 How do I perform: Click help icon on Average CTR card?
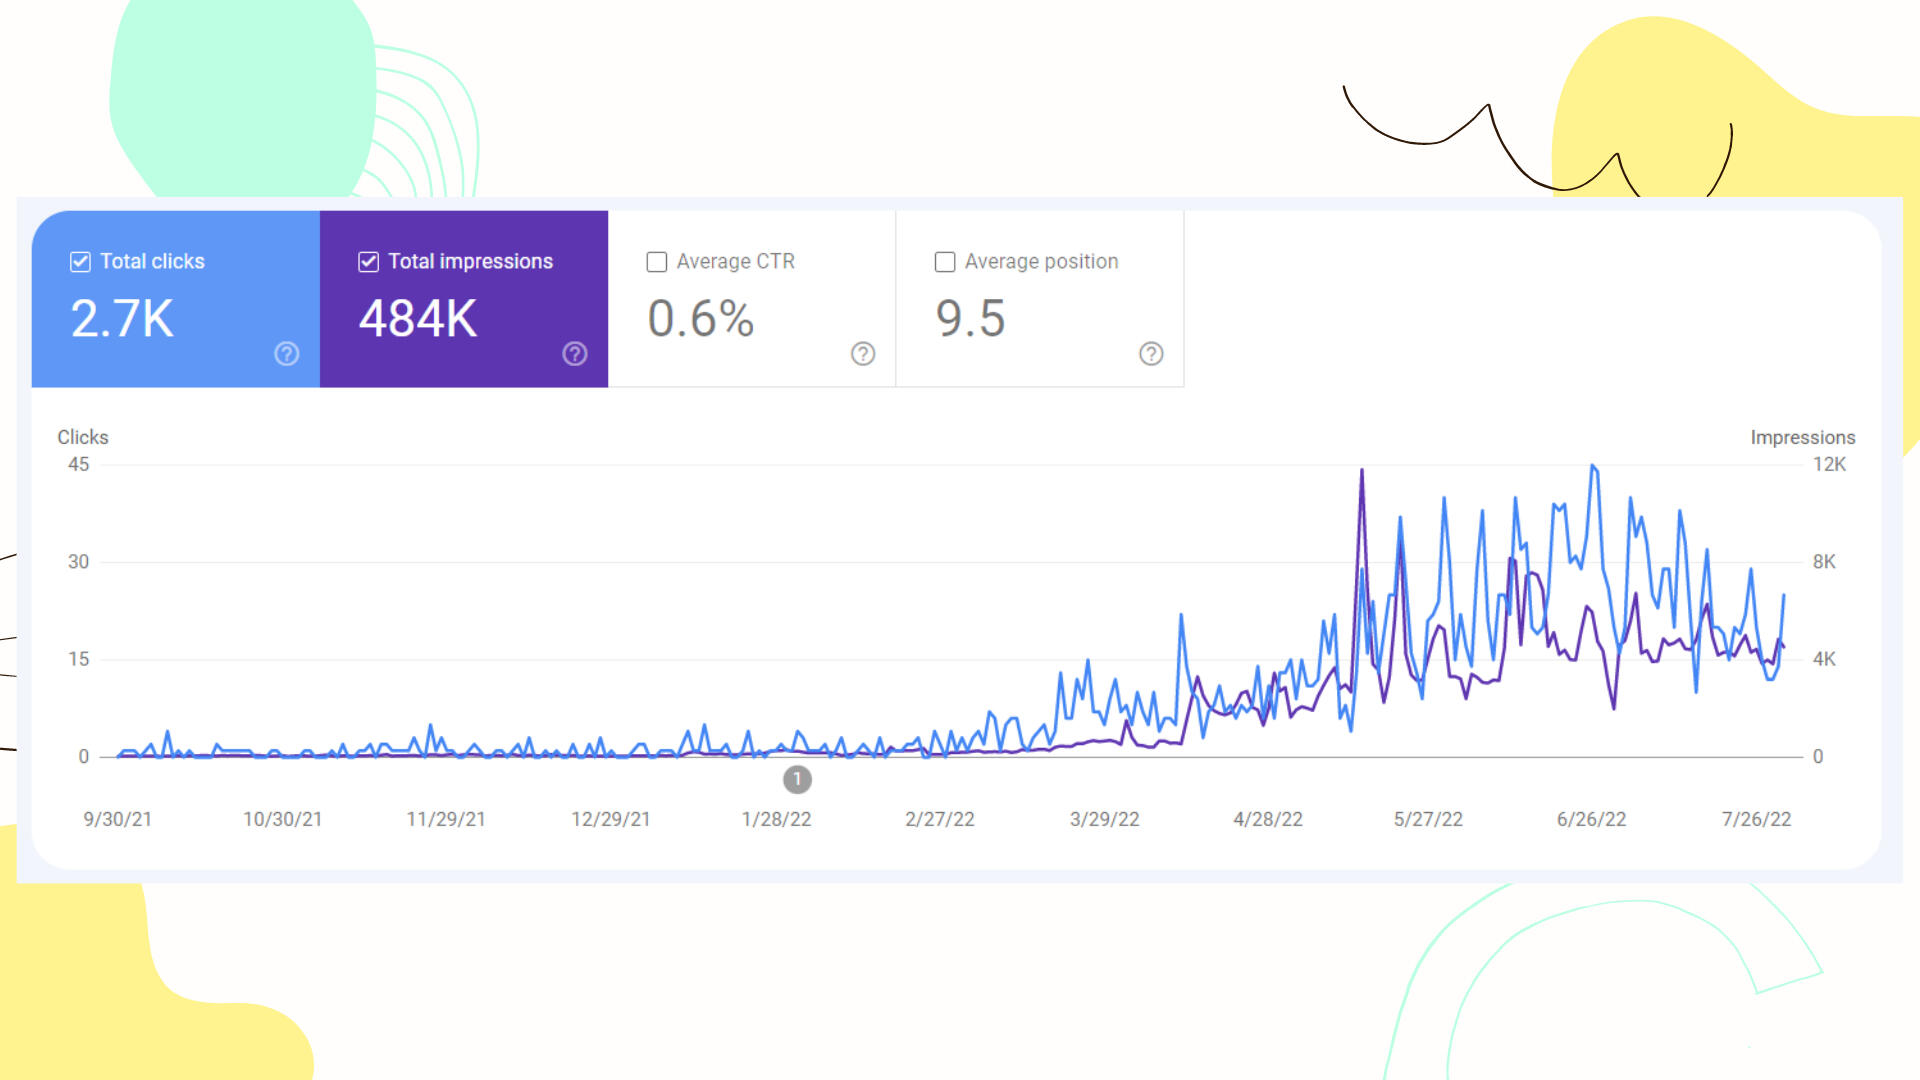[862, 354]
